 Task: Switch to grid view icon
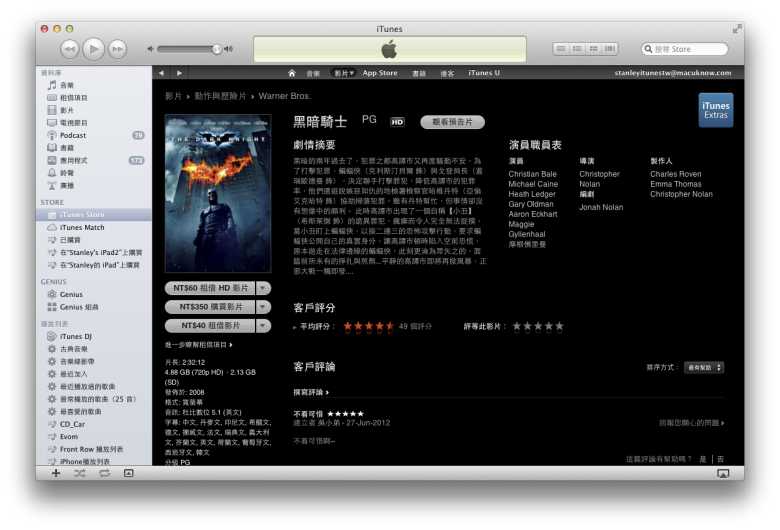point(593,49)
